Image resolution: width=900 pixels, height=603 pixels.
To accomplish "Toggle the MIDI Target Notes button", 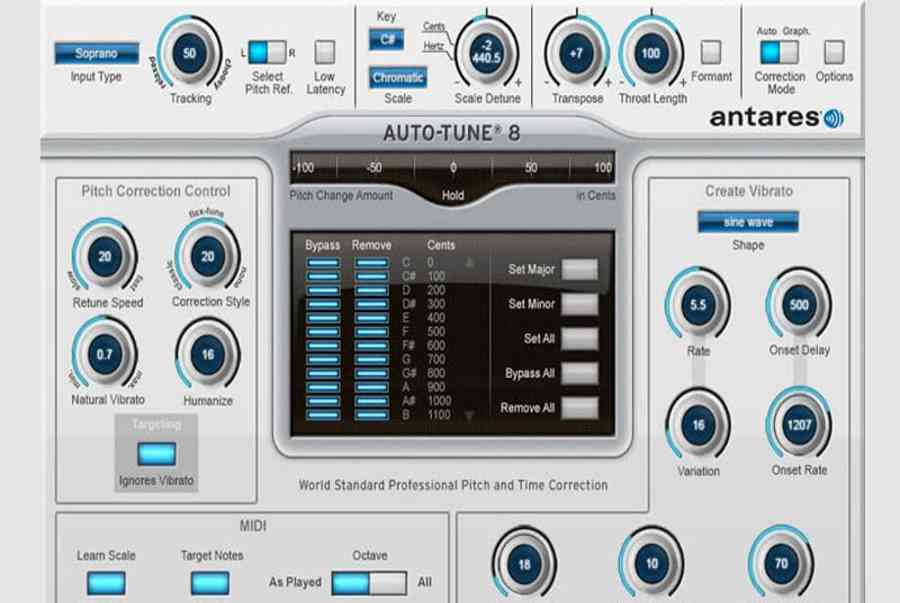I will pyautogui.click(x=210, y=583).
